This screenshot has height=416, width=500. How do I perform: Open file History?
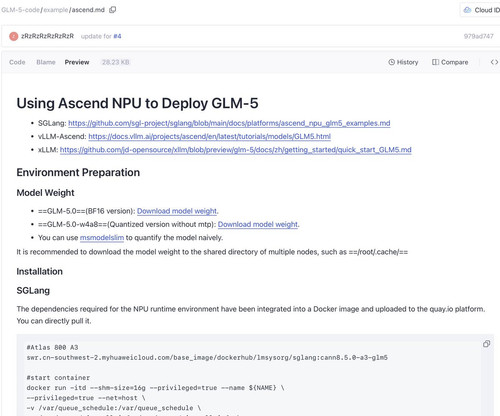click(403, 62)
